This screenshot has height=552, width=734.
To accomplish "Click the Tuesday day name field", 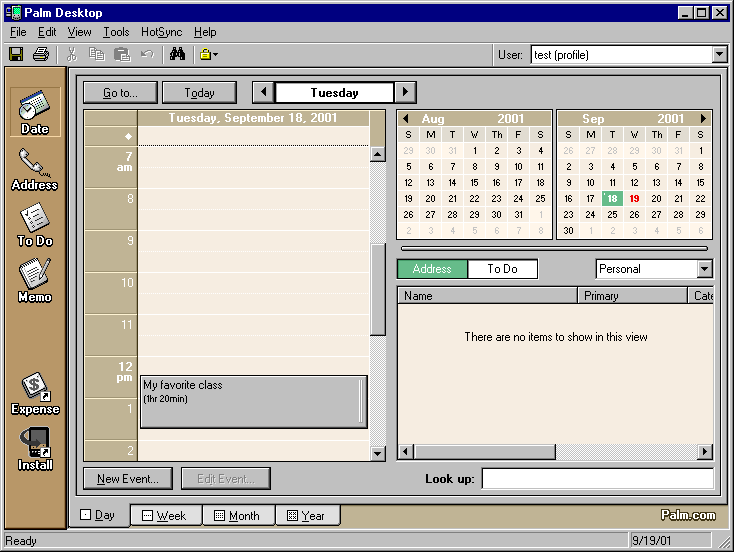I will tap(334, 93).
